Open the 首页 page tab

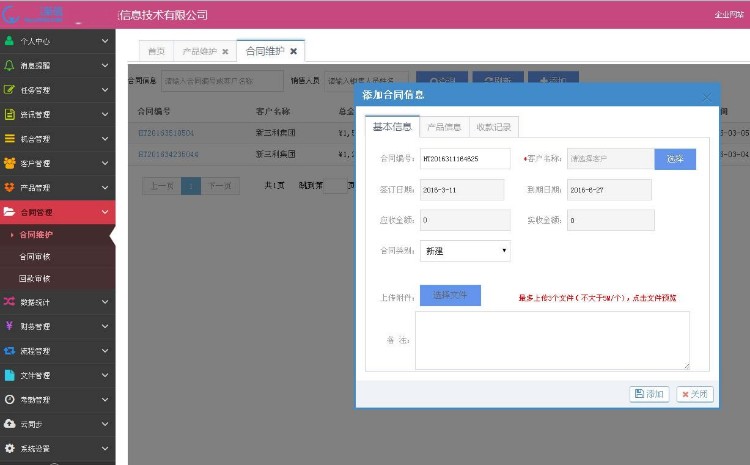(x=156, y=51)
